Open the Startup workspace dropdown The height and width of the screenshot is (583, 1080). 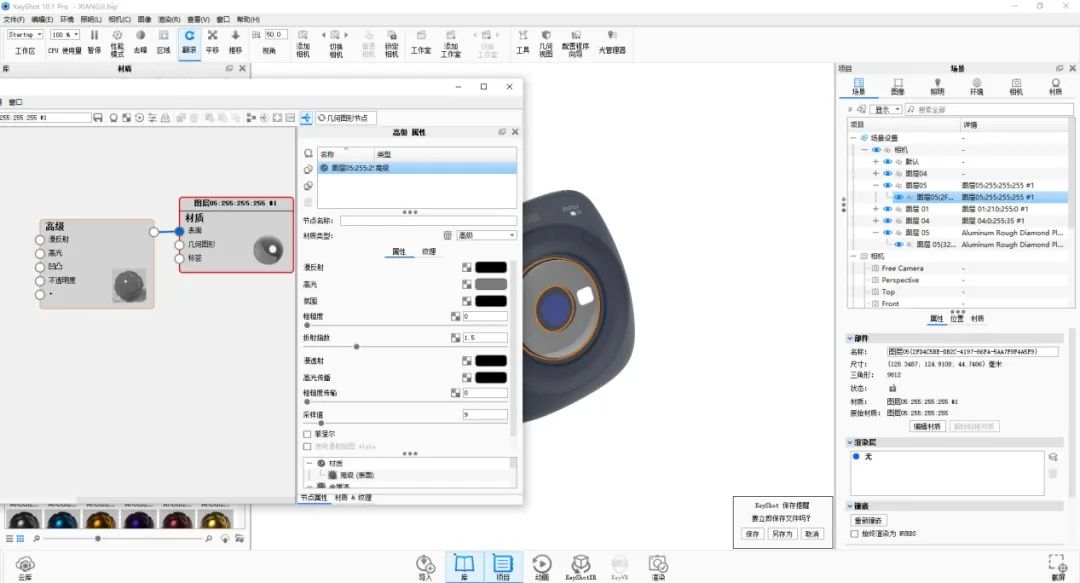pyautogui.click(x=25, y=34)
